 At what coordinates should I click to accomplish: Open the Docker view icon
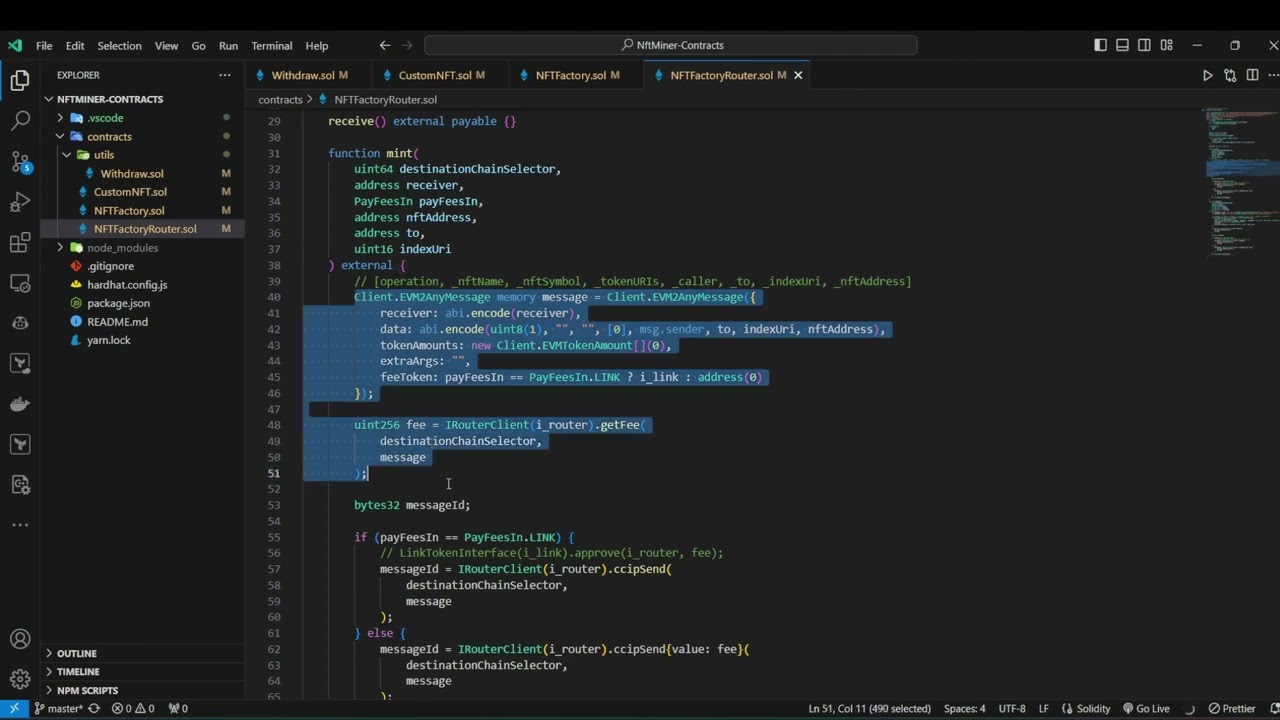pyautogui.click(x=20, y=404)
